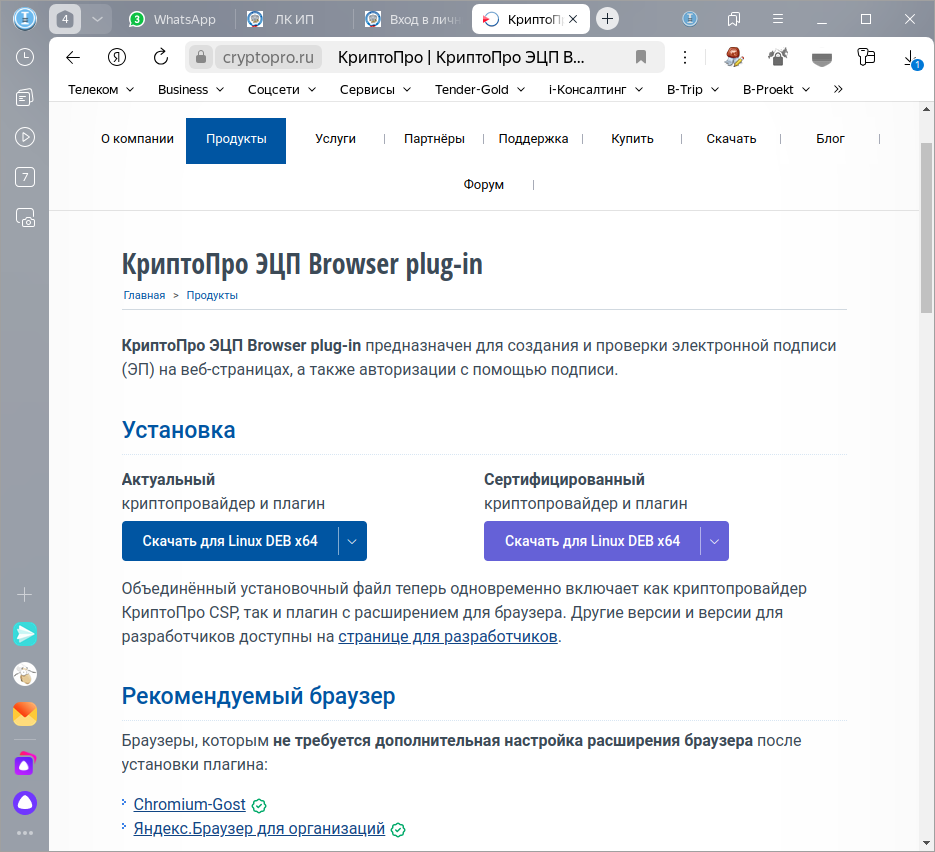This screenshot has width=935, height=852.
Task: Open the Форум menu item
Action: pos(484,185)
